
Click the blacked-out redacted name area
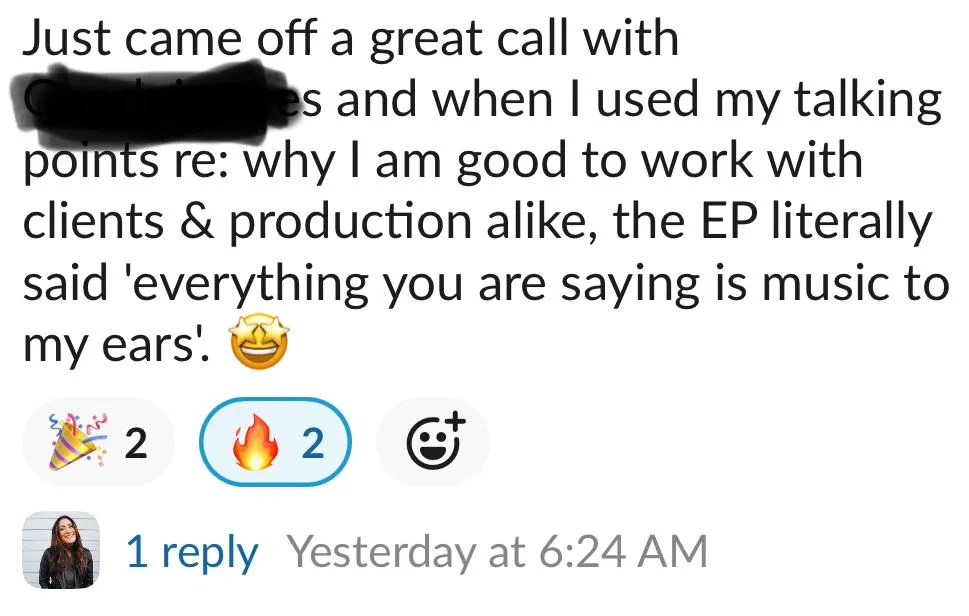click(150, 99)
